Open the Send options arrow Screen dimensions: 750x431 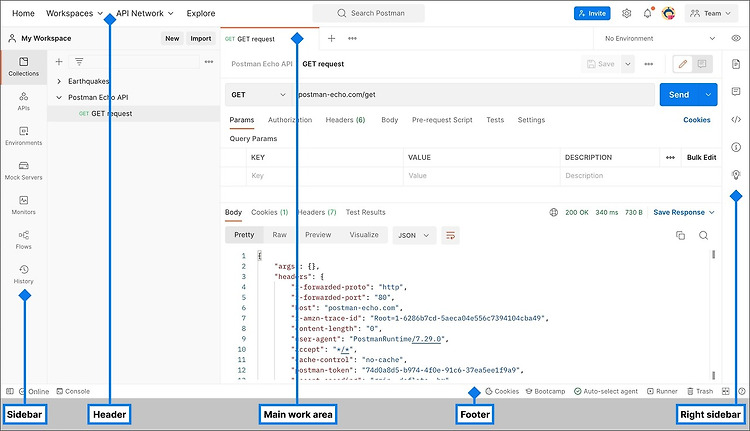pyautogui.click(x=708, y=95)
